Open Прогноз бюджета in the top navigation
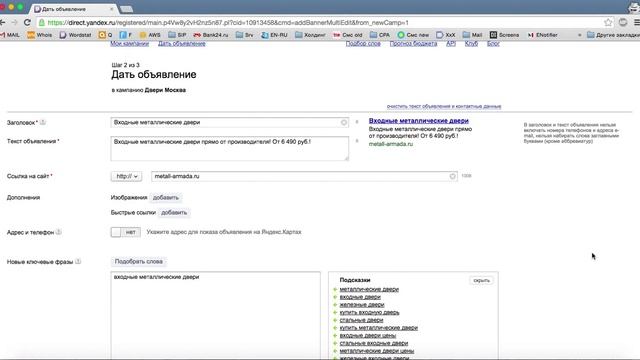640x360 pixels. point(413,44)
